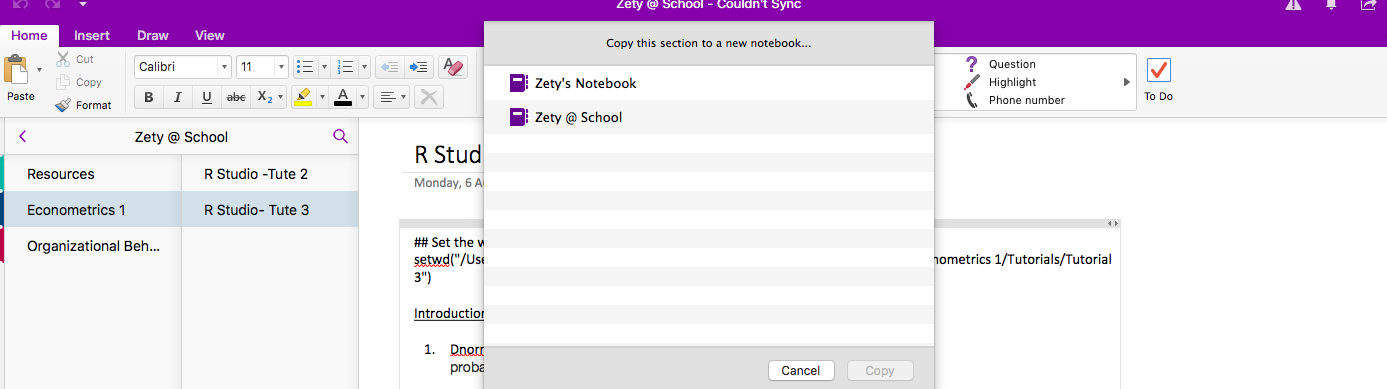
Task: Apply a numbered list
Action: click(346, 67)
